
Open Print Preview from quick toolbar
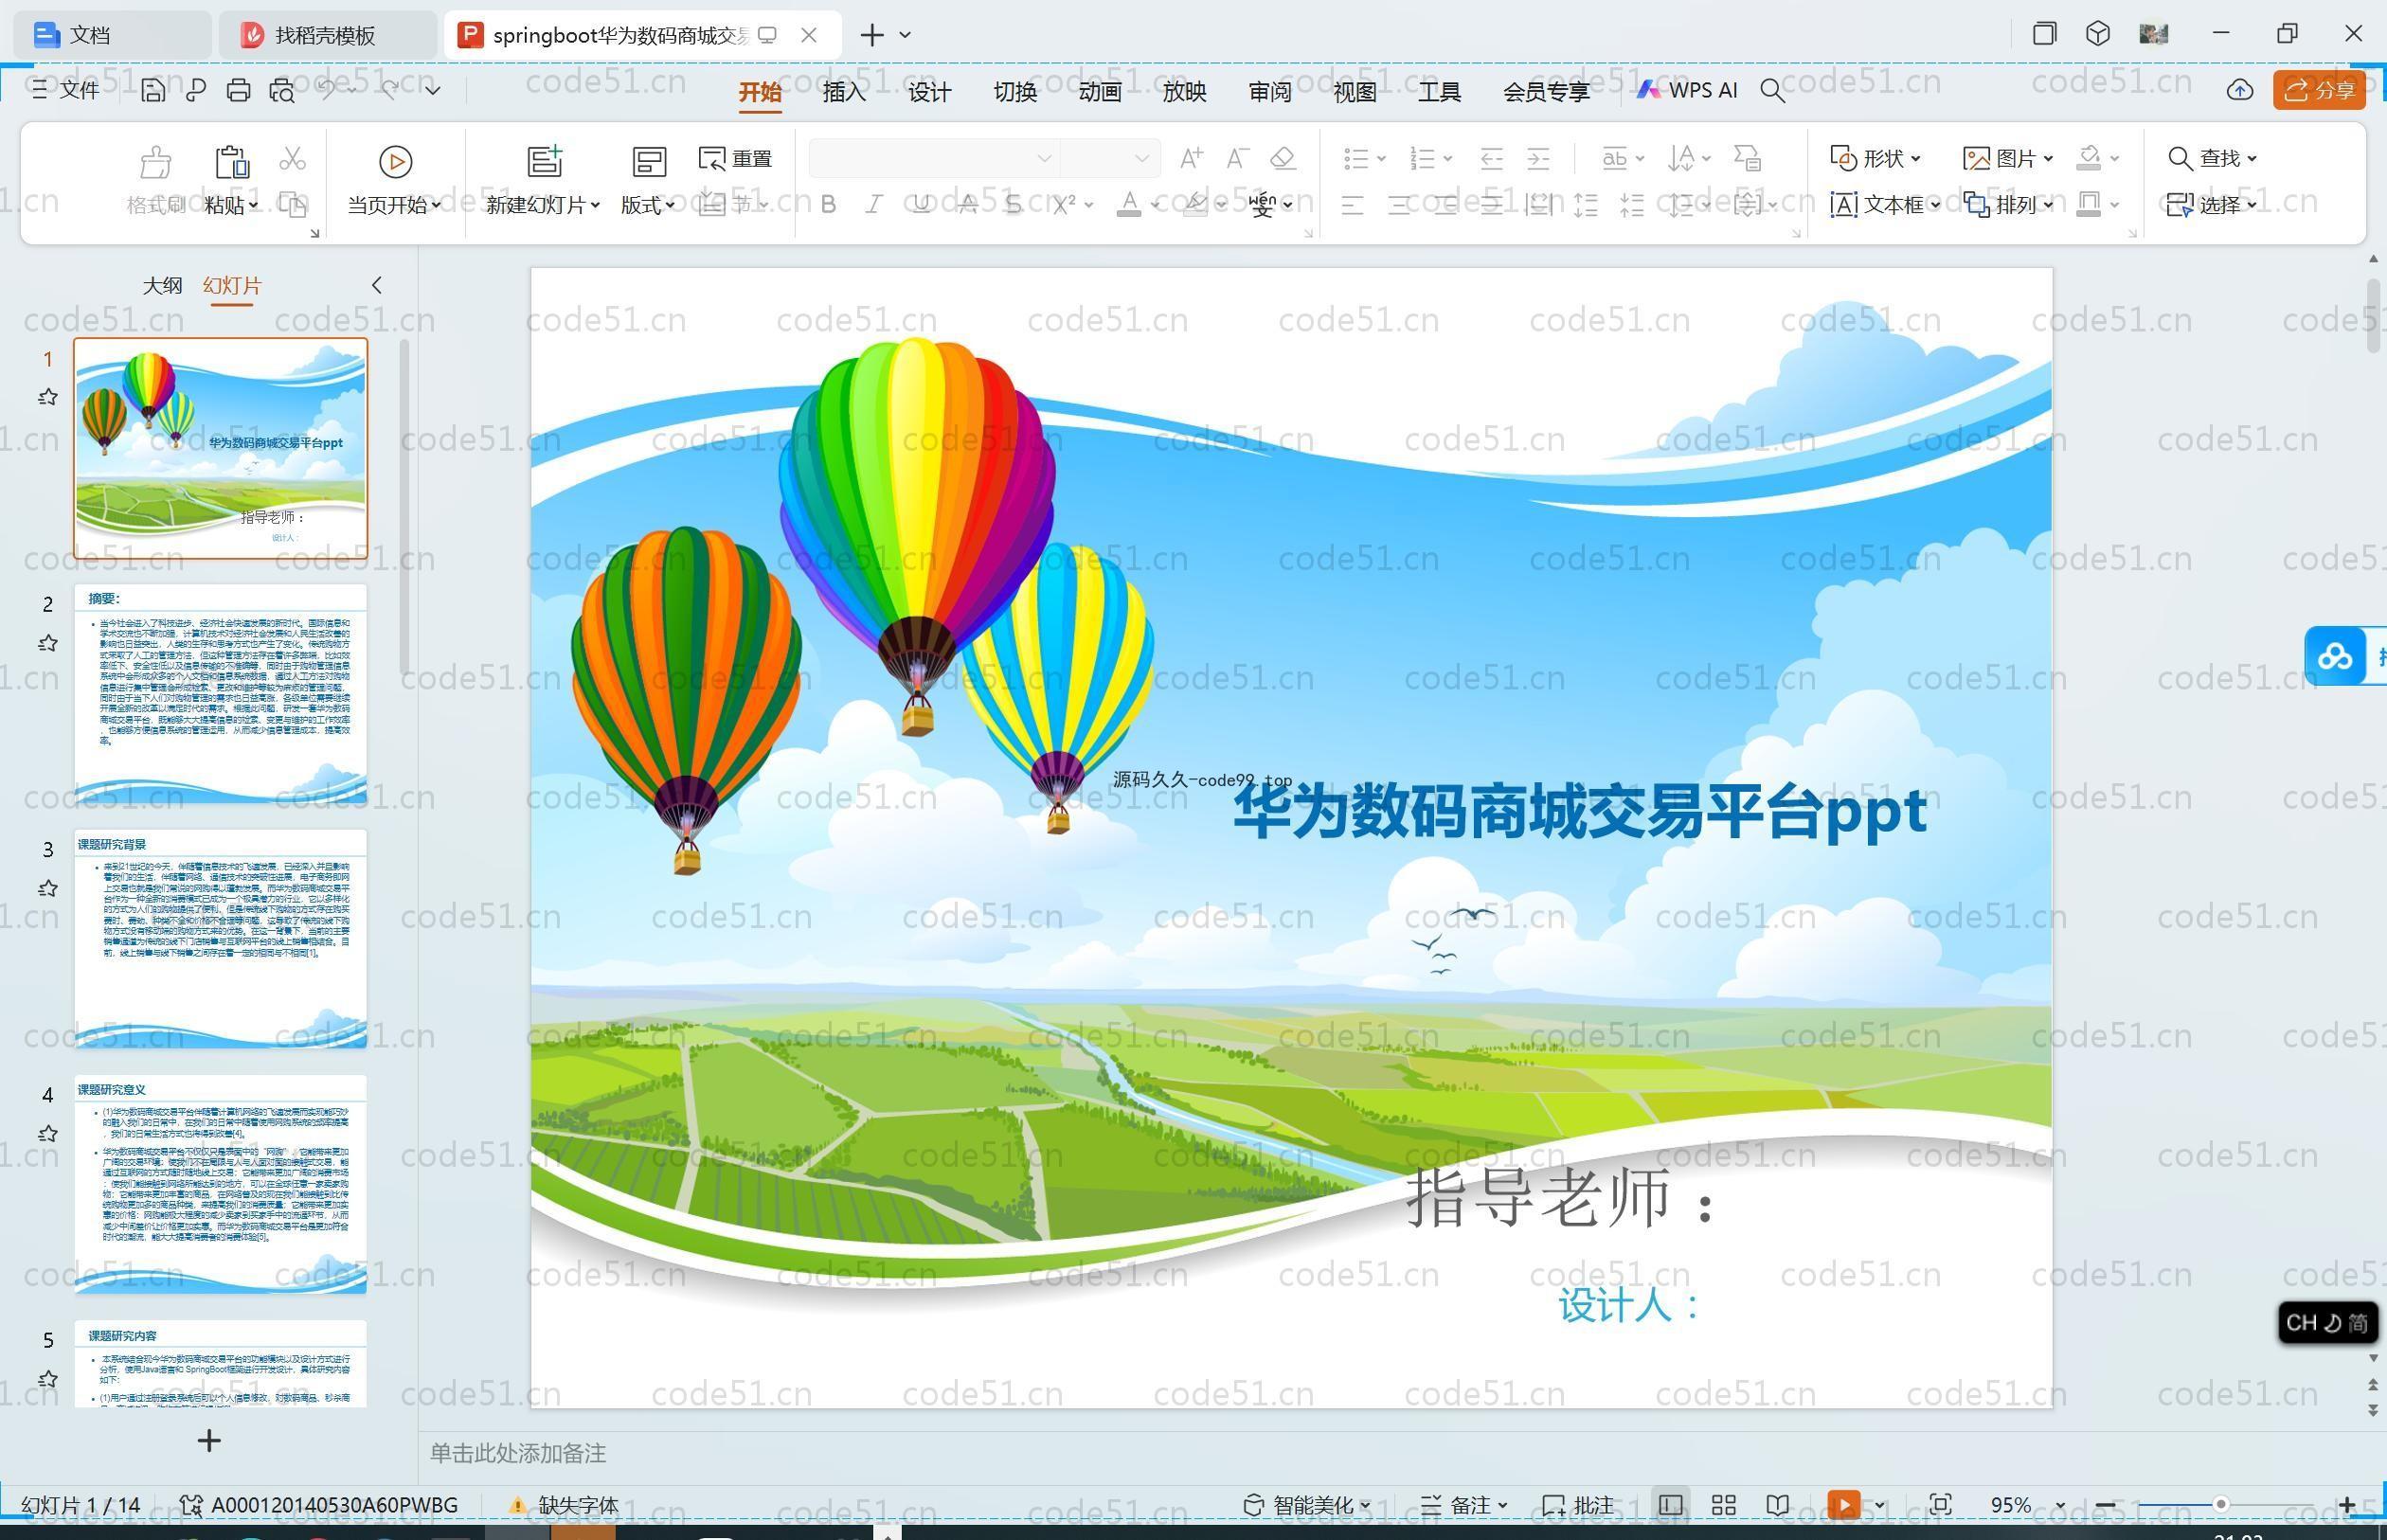282,91
